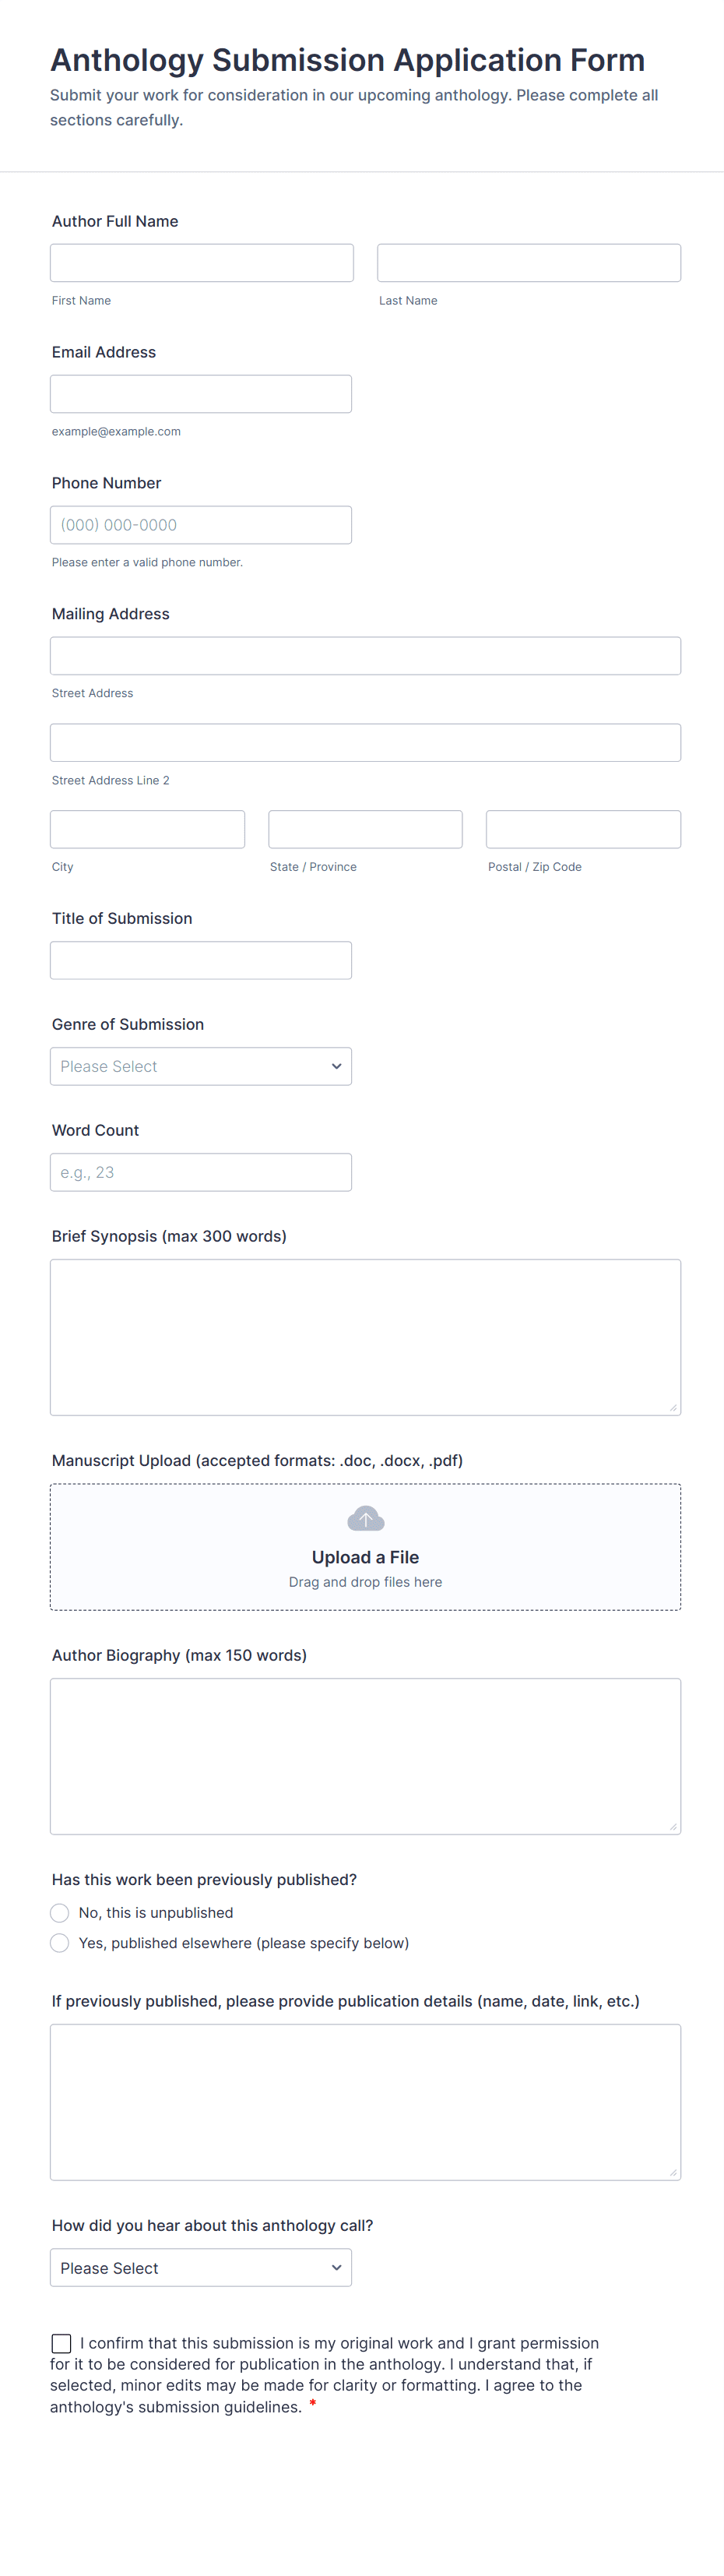Click the Brief Synopsis text area
Screen dimensions: 724x2576
(365, 1337)
